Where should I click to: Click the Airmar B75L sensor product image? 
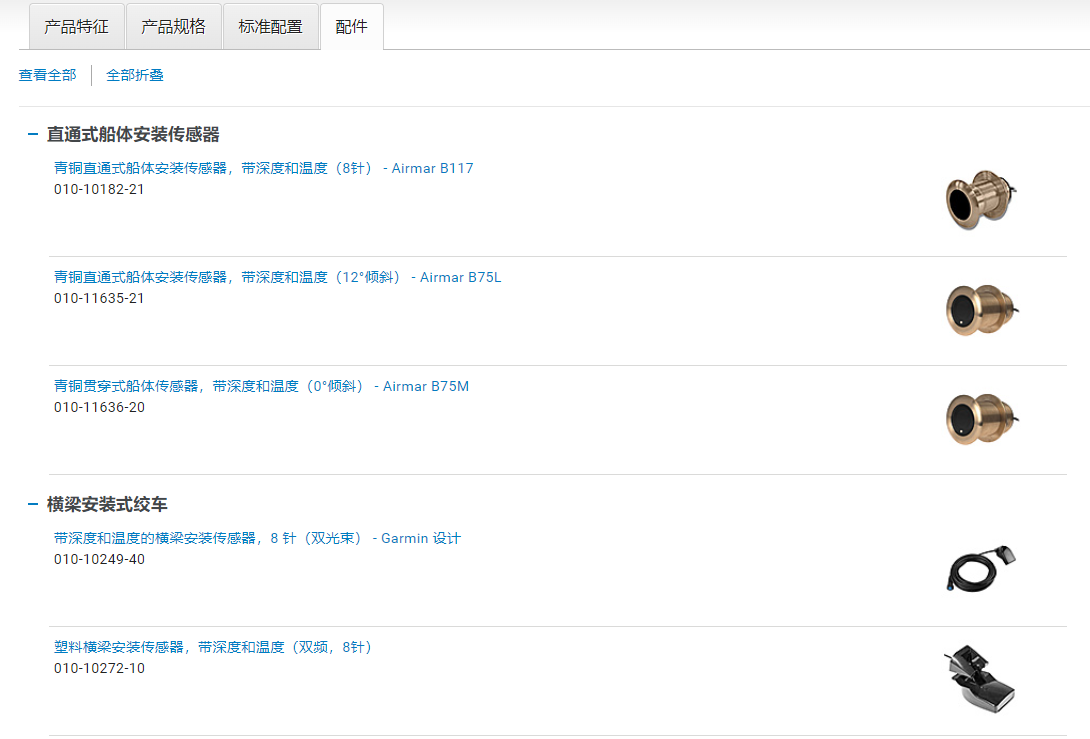pos(979,309)
